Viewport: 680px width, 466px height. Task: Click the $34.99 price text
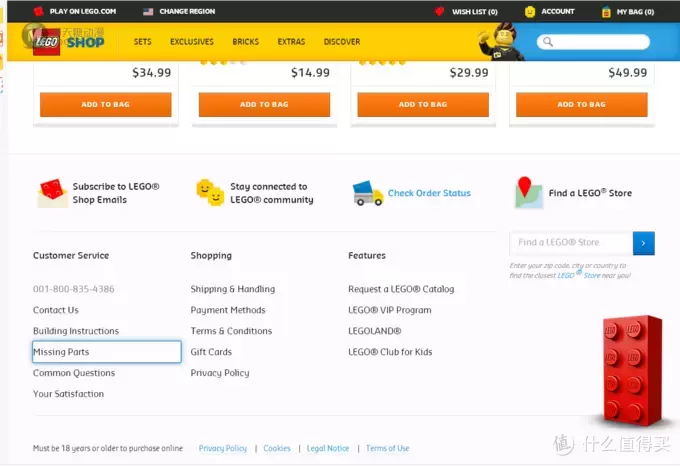pos(152,72)
